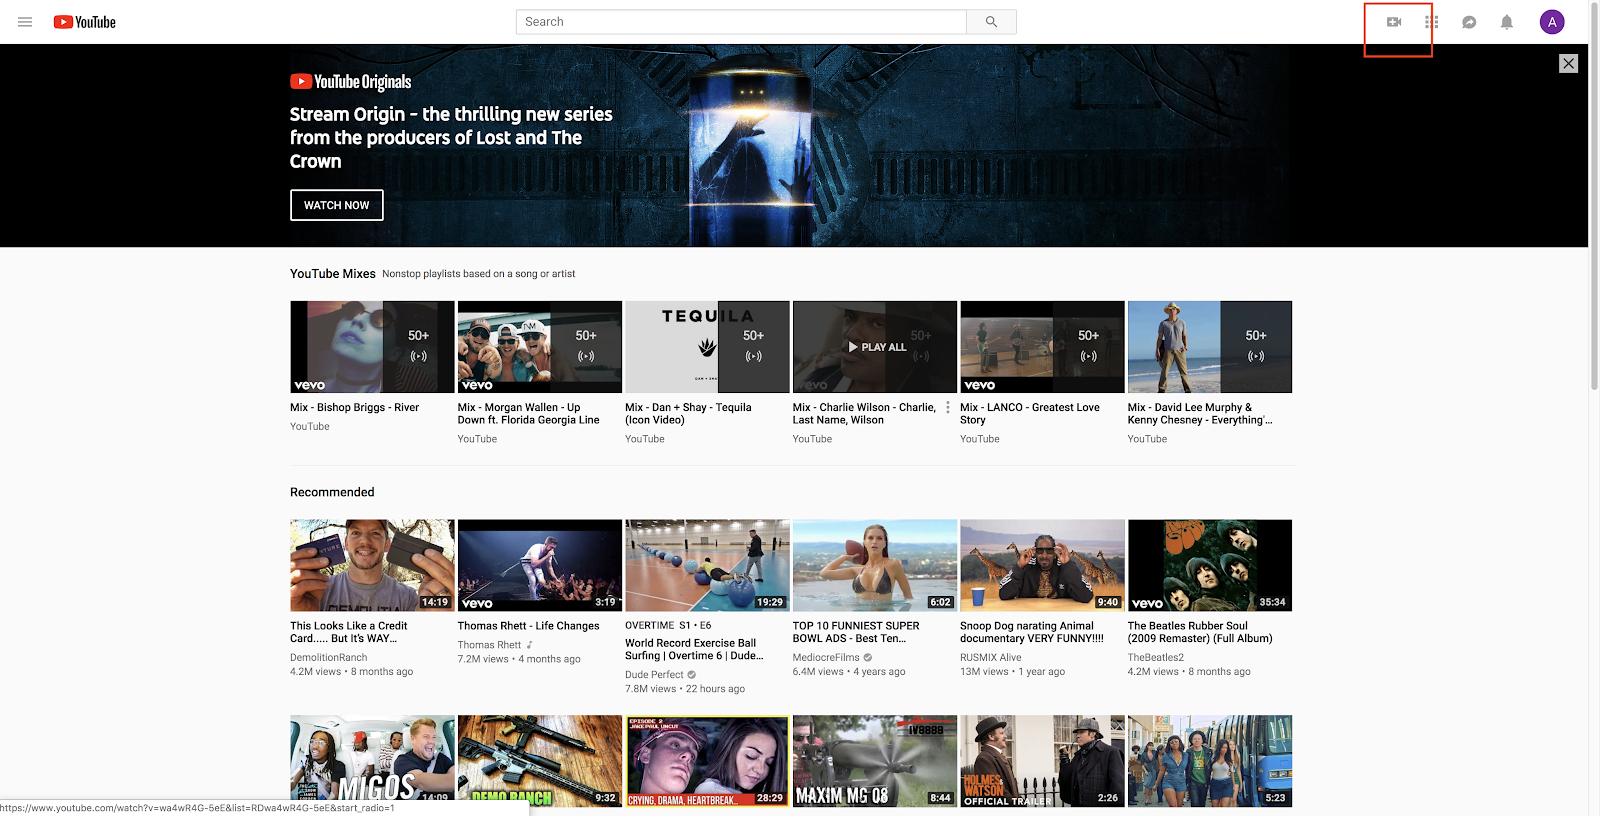This screenshot has width=1600, height=816.
Task: Open the YouTube apps grid
Action: (x=1432, y=22)
